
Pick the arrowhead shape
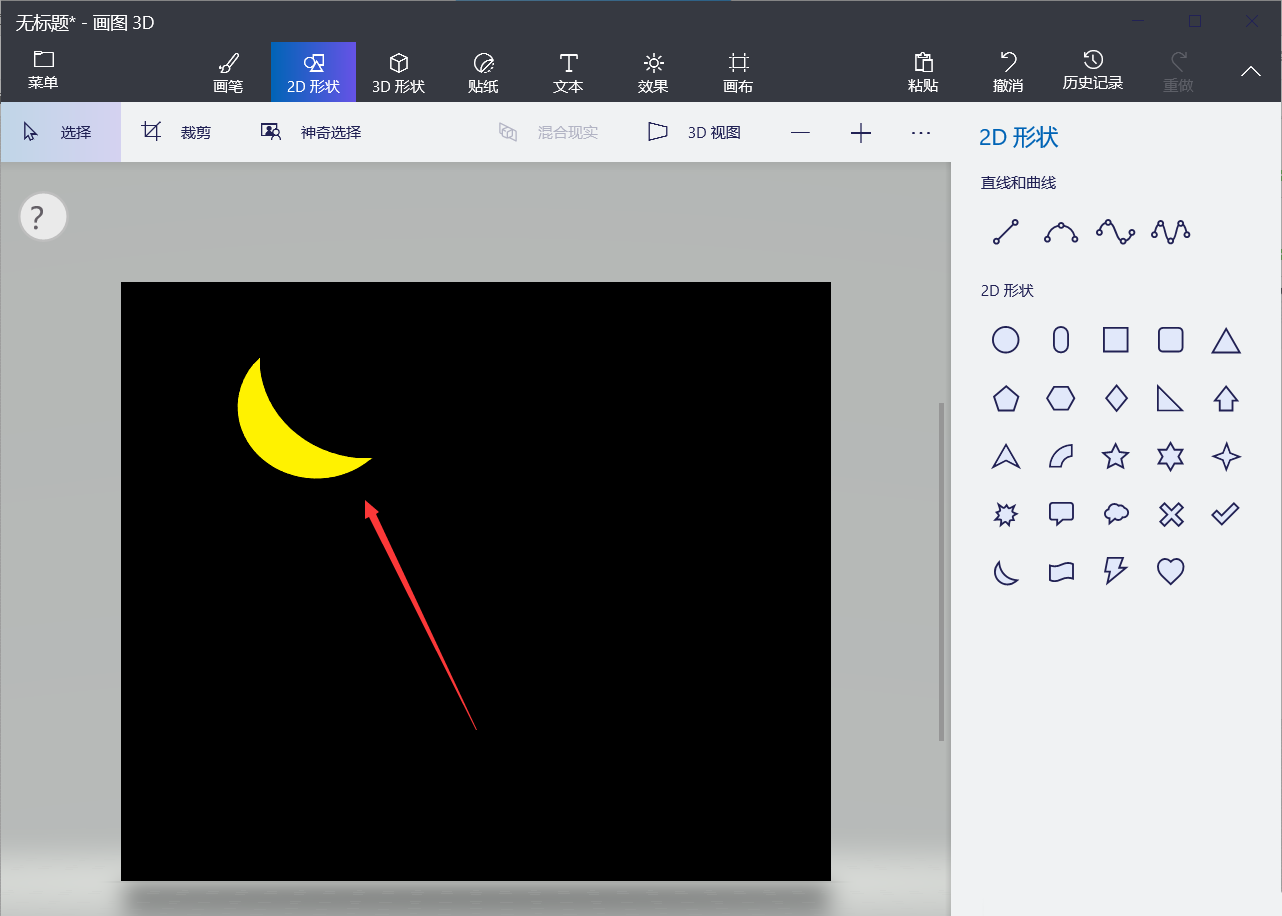pos(1006,457)
